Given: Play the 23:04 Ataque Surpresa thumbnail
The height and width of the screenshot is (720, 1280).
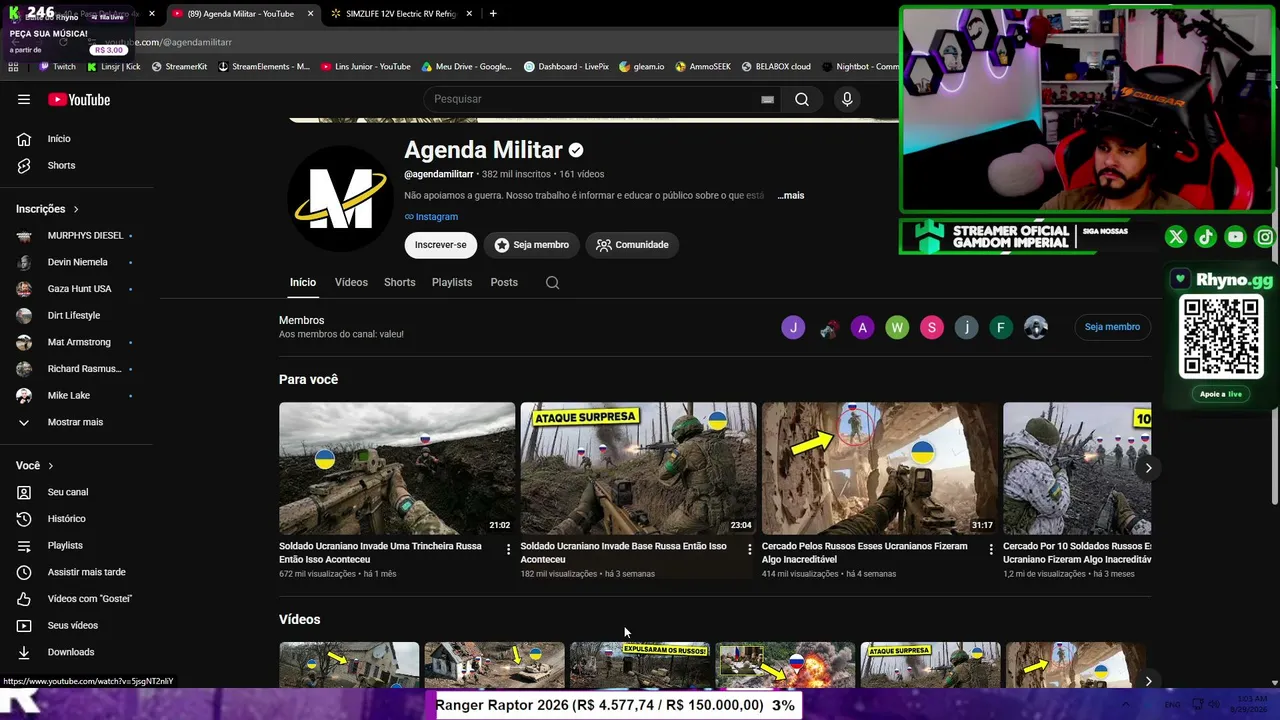Looking at the screenshot, I should pos(638,468).
